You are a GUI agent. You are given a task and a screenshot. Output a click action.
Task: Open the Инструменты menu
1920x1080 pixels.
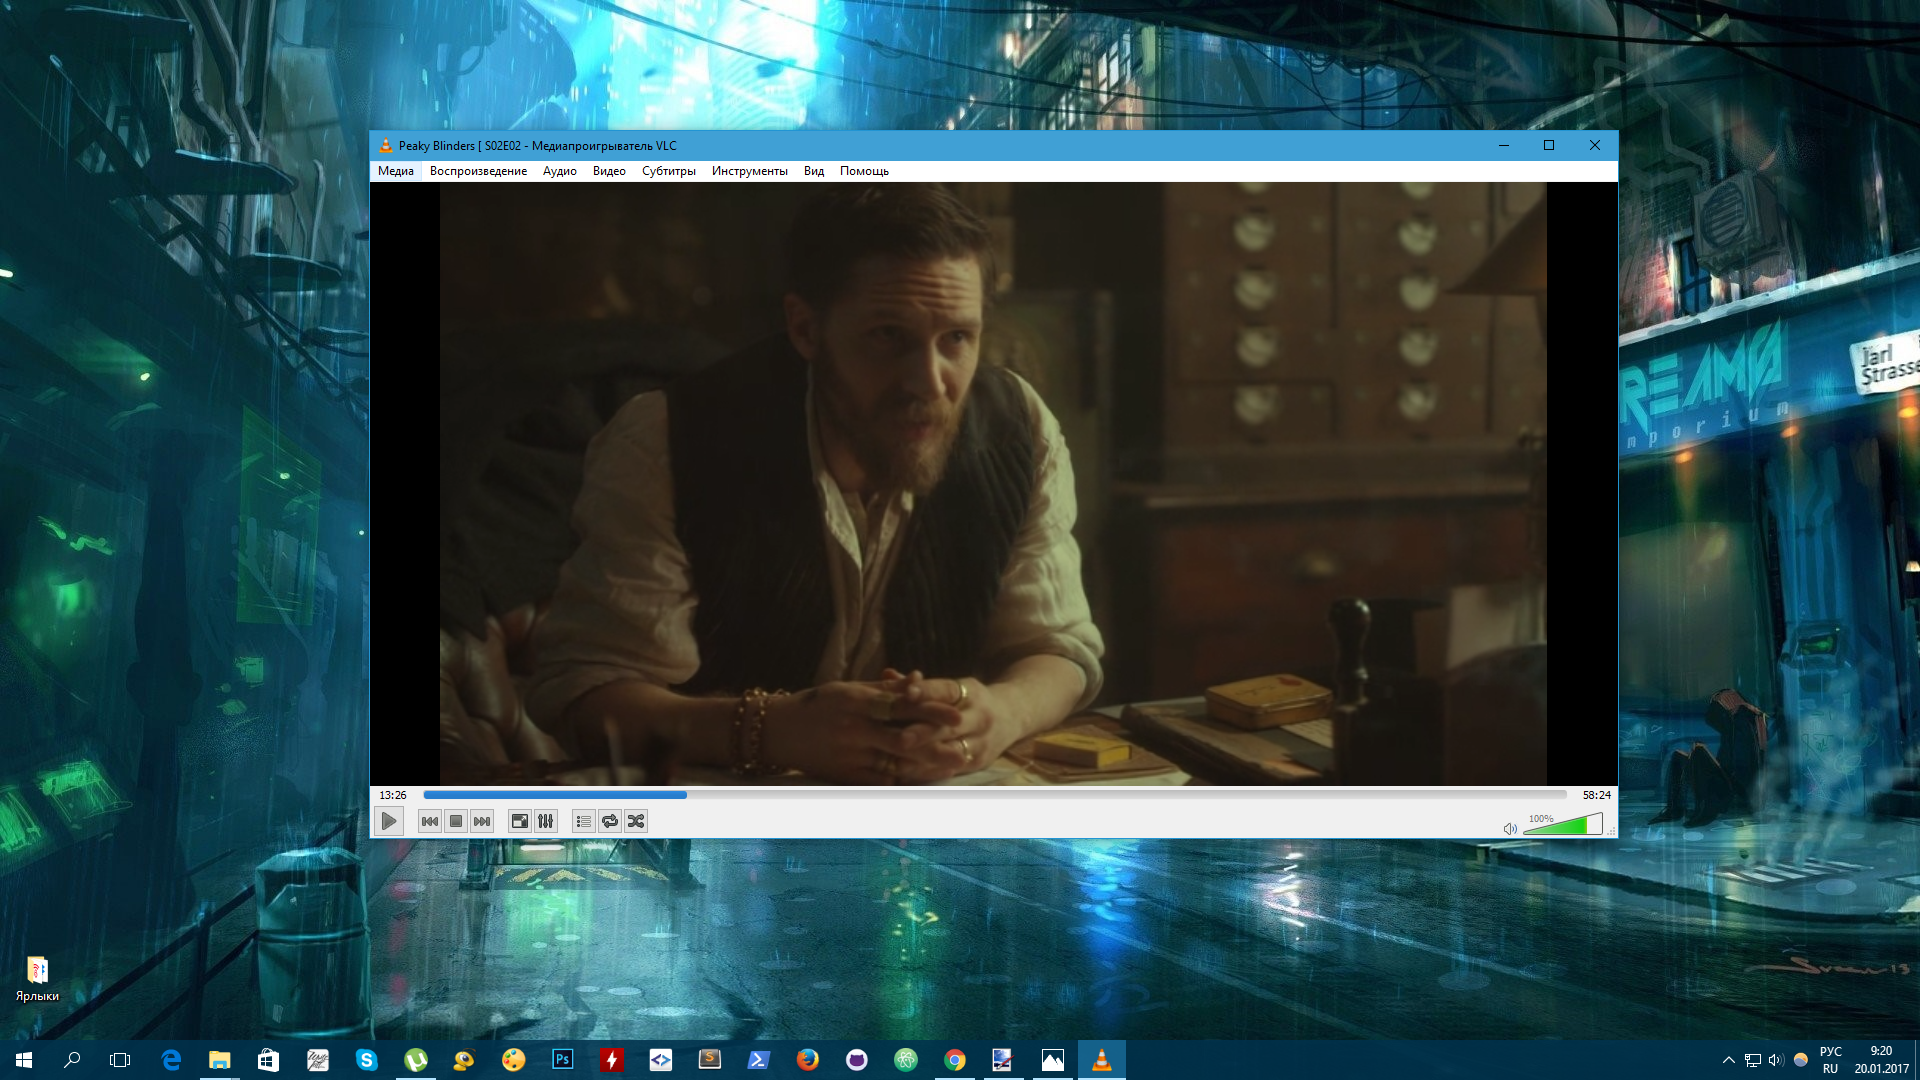[x=750, y=171]
